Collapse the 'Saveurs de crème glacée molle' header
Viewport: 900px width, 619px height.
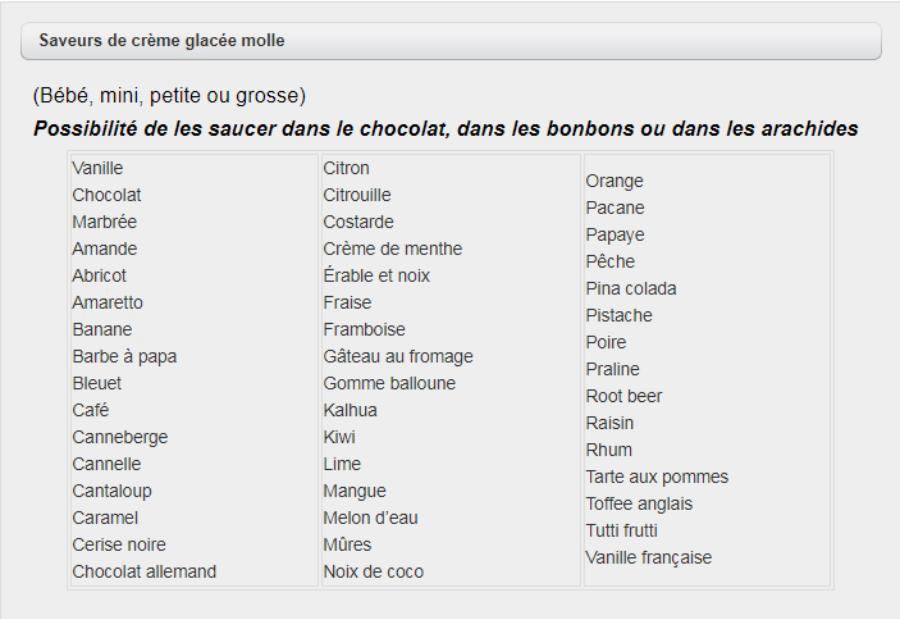(450, 41)
